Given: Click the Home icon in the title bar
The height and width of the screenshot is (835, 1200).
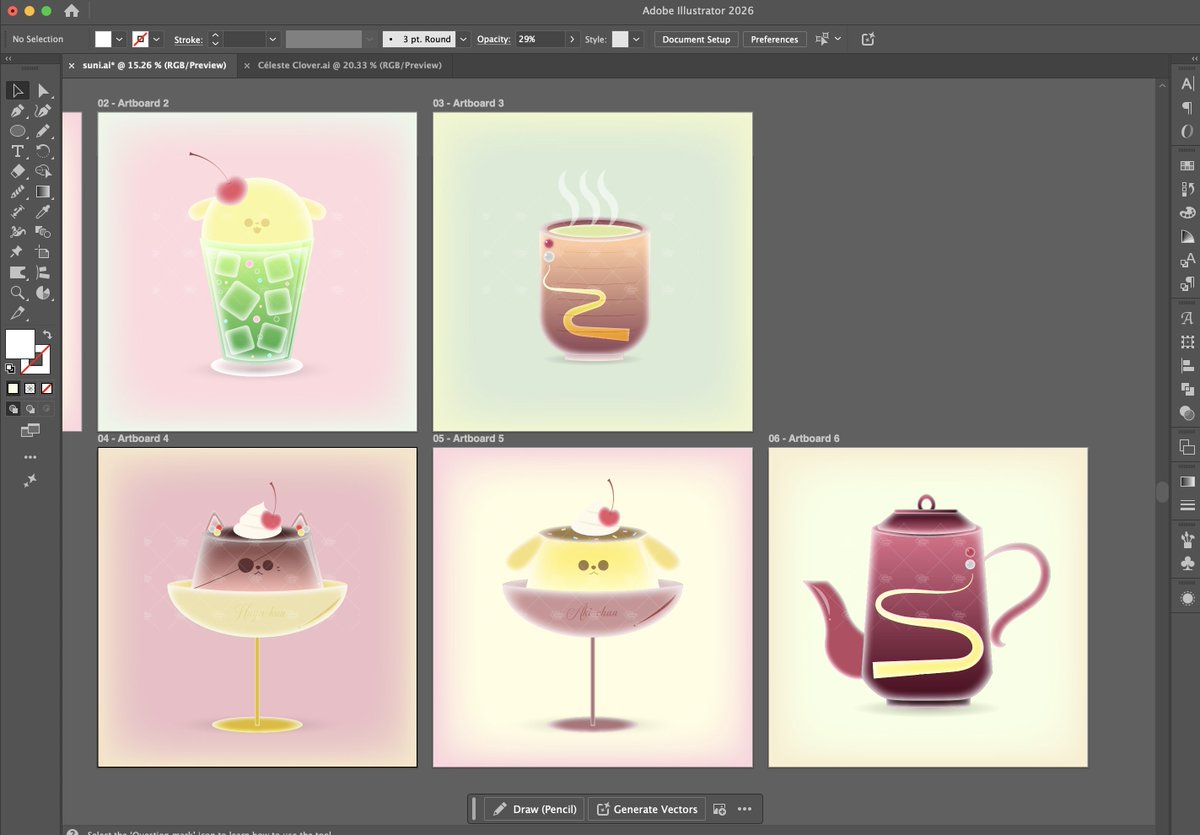Looking at the screenshot, I should click(71, 11).
